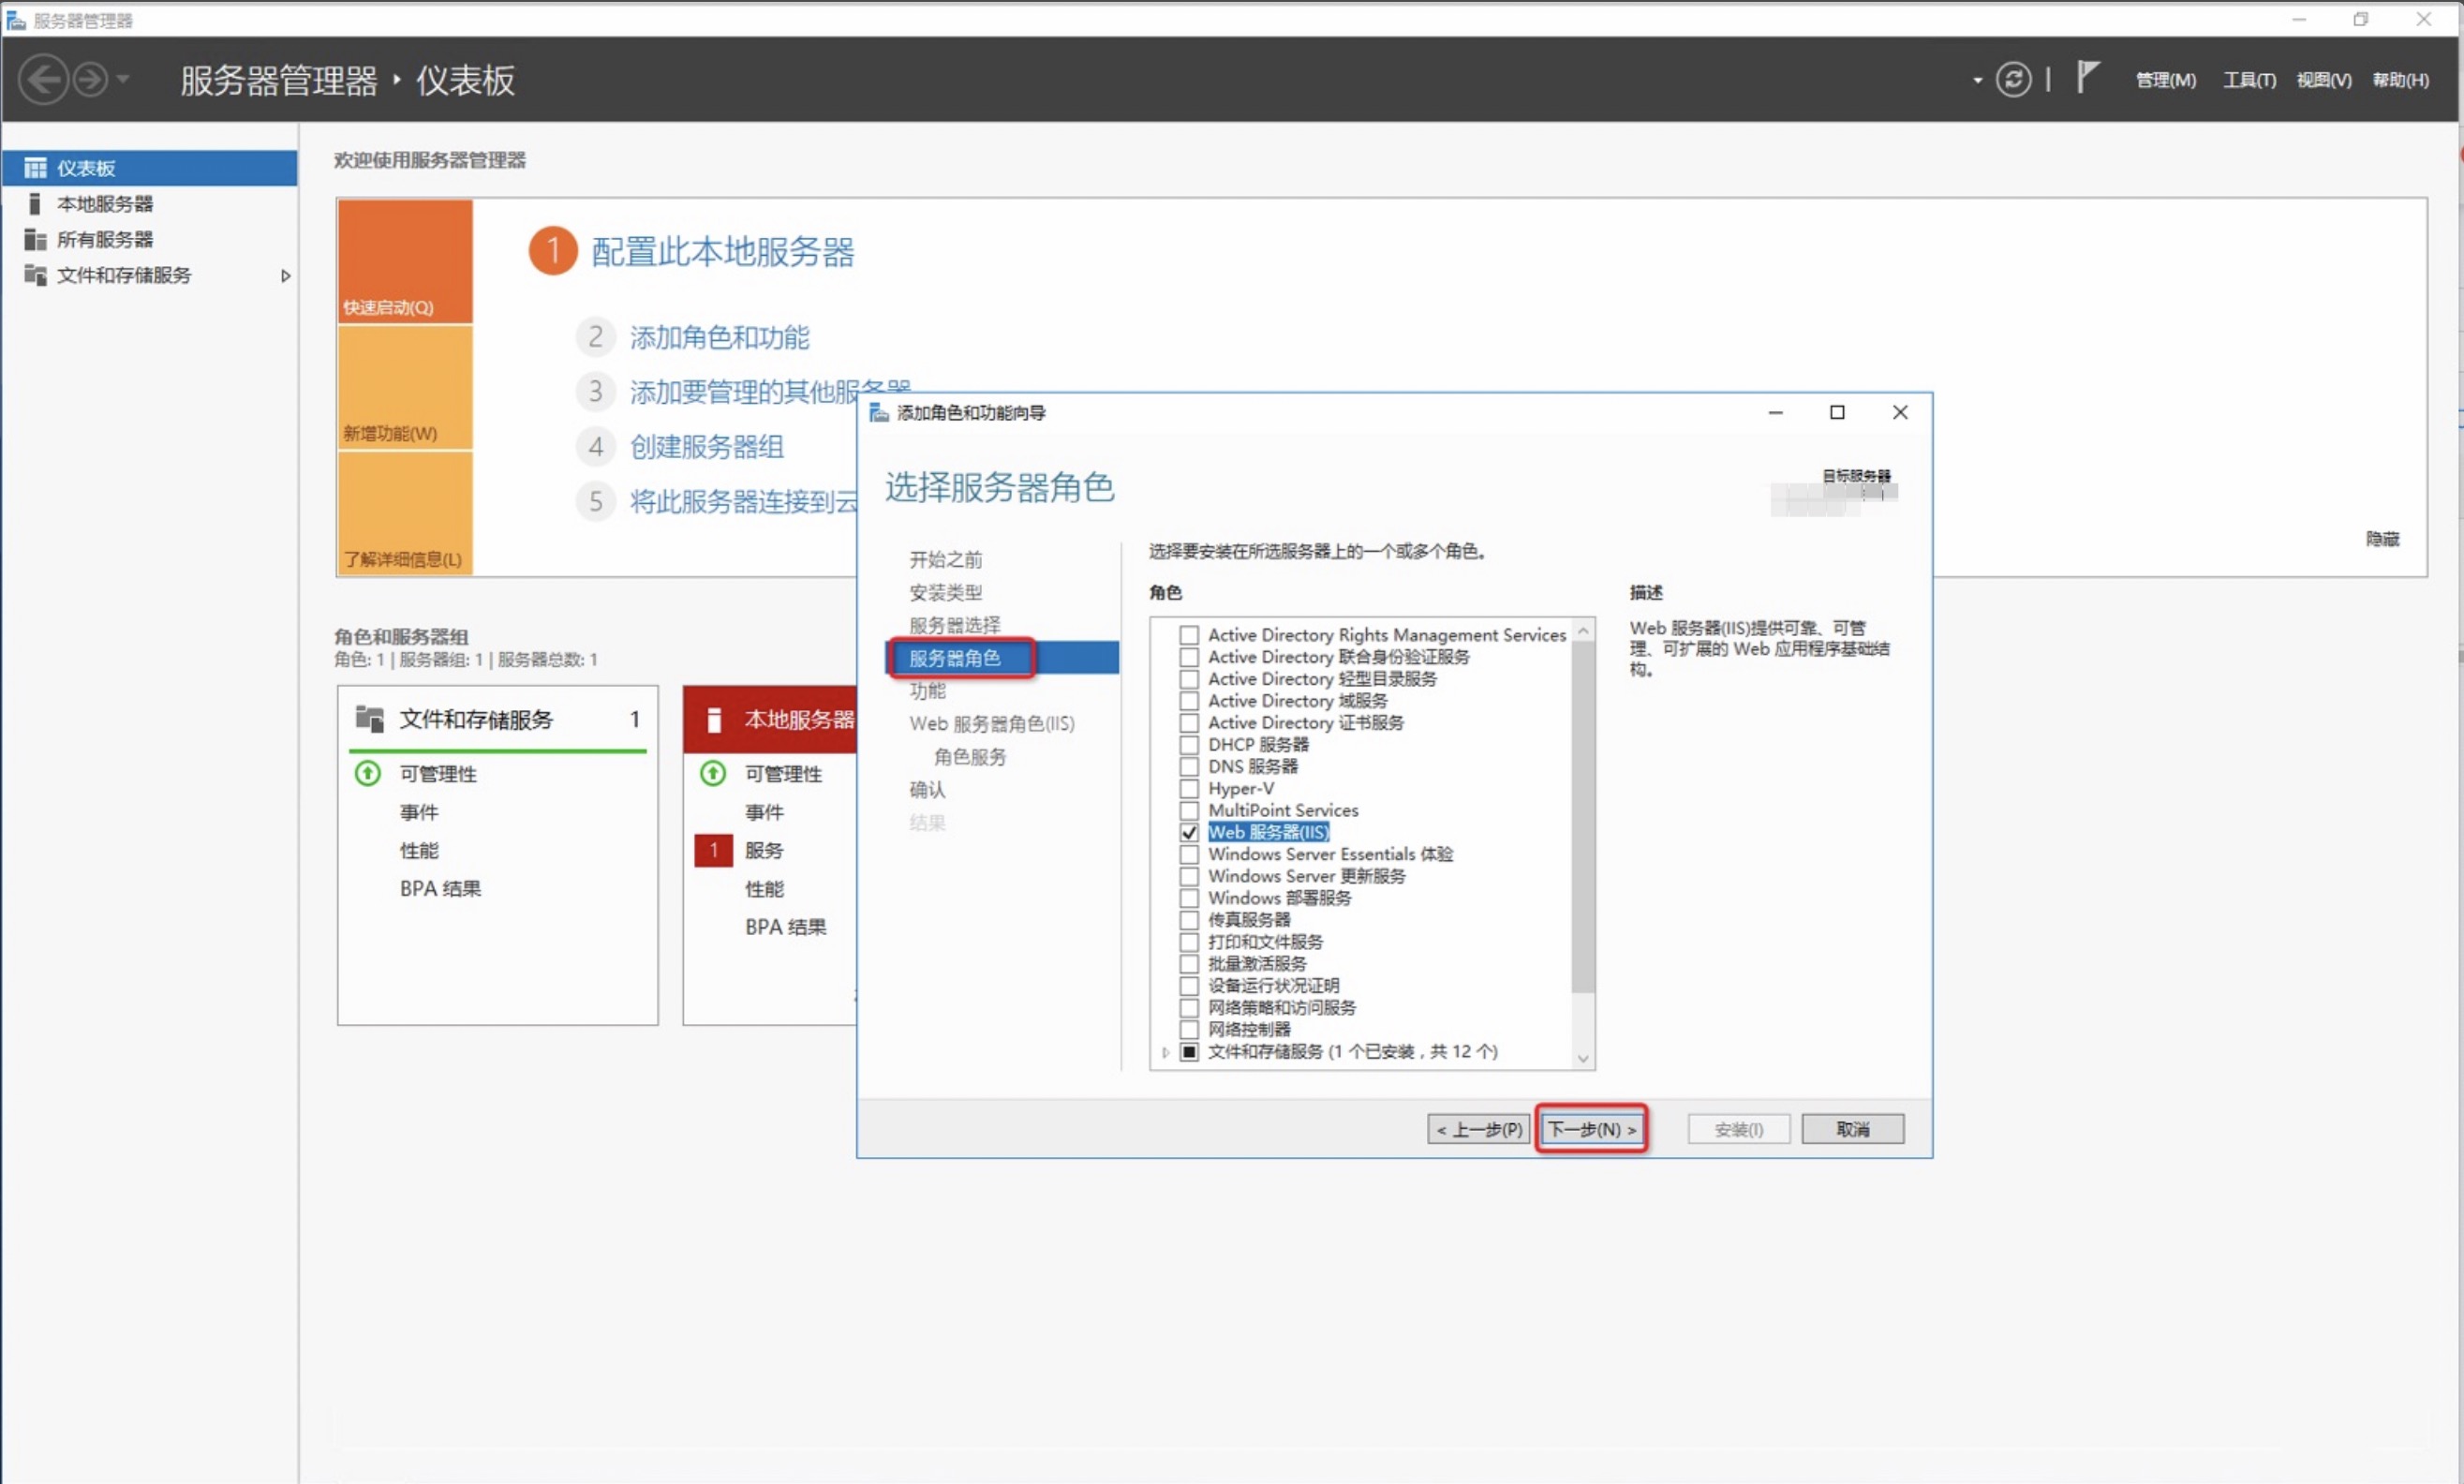Uncheck the Web 服务器(IIS) role

point(1189,831)
